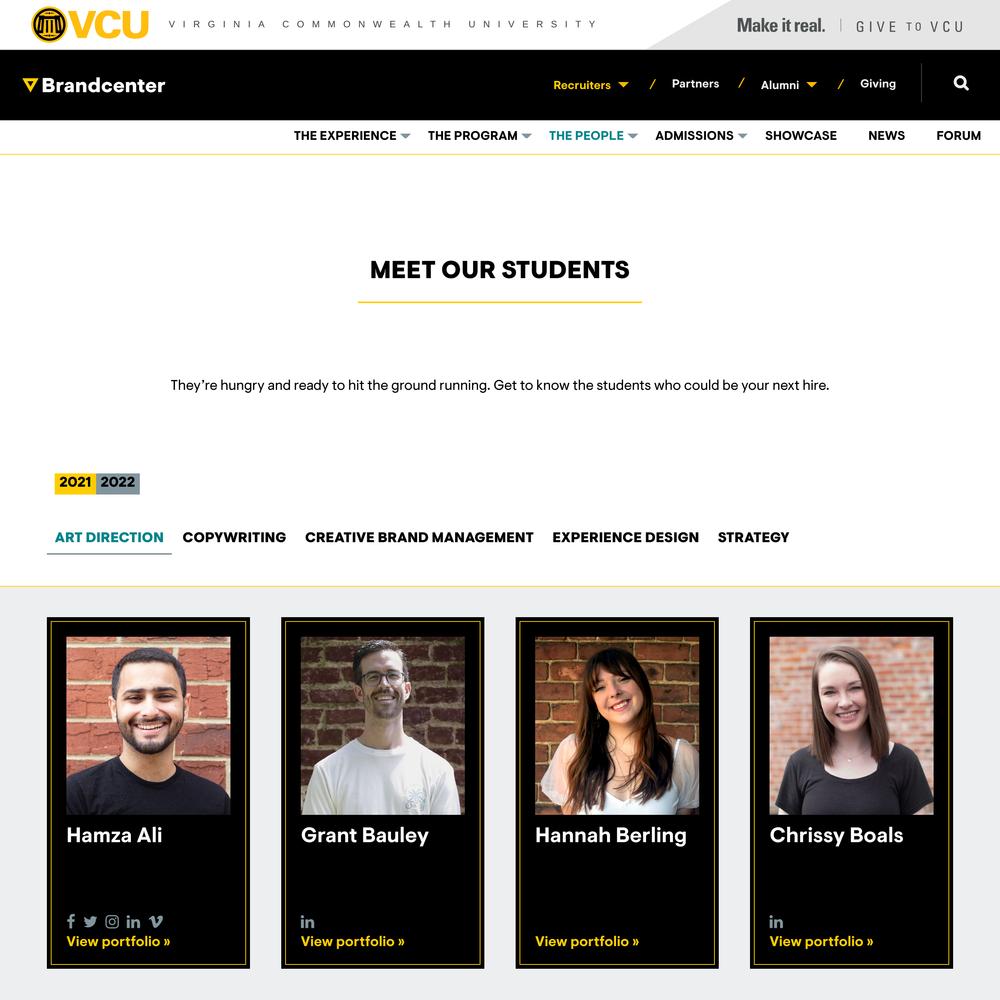The image size is (1000, 1000).
Task: Open Hamza Ali's LinkedIn icon
Action: [x=133, y=922]
